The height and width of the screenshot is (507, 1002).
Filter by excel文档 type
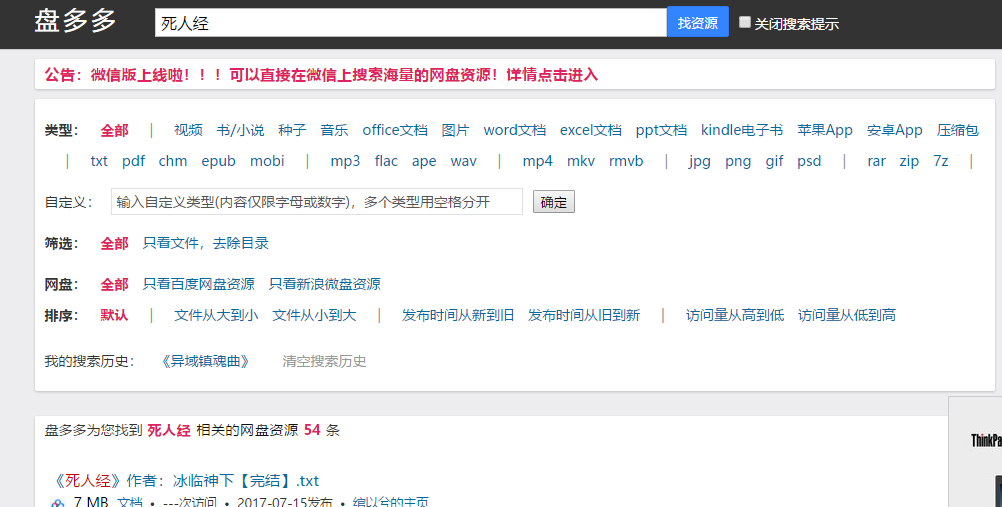pos(590,130)
